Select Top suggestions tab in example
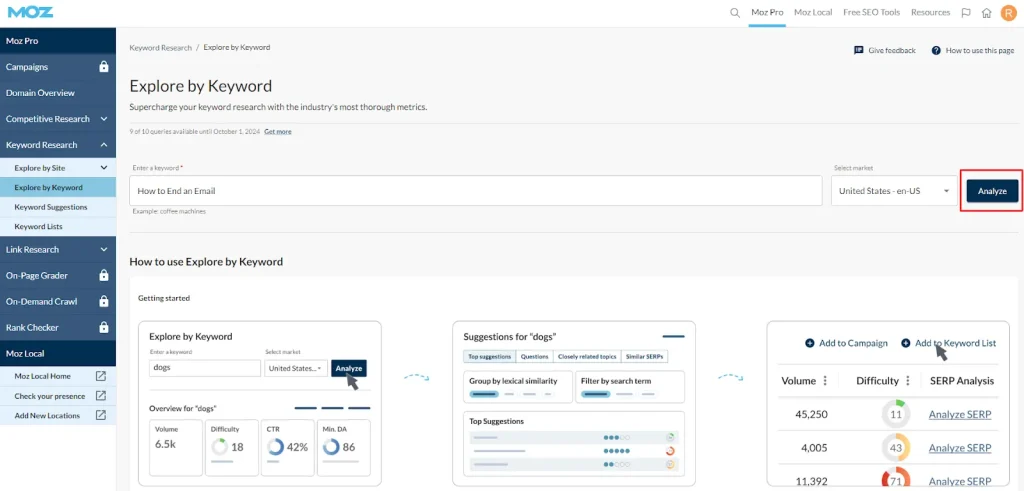The width and height of the screenshot is (1024, 491). coord(490,356)
